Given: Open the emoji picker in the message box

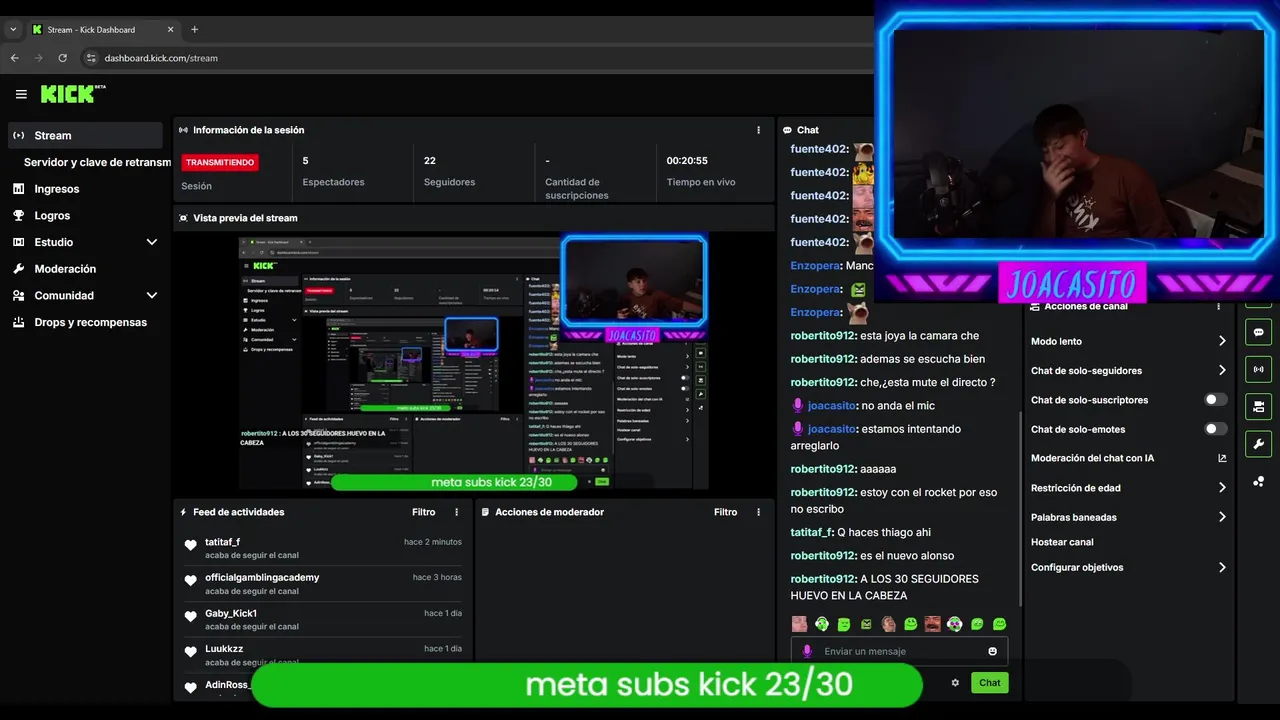Looking at the screenshot, I should (x=993, y=651).
